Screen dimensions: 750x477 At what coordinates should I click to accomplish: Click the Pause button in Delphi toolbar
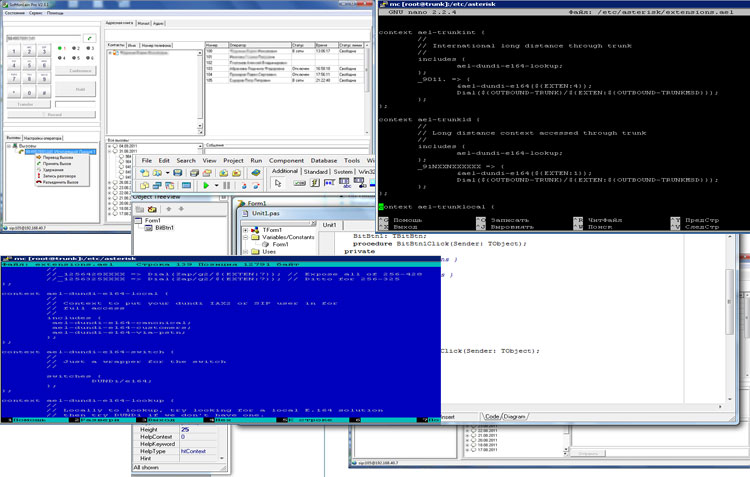226,186
